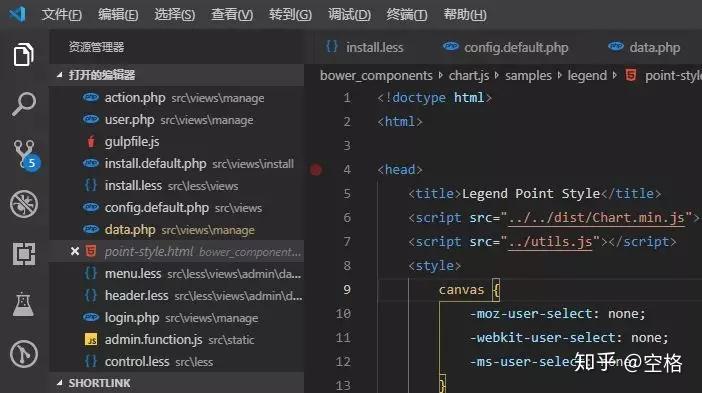Image resolution: width=702 pixels, height=393 pixels.
Task: Select samples in the breadcrumb
Action: click(528, 75)
